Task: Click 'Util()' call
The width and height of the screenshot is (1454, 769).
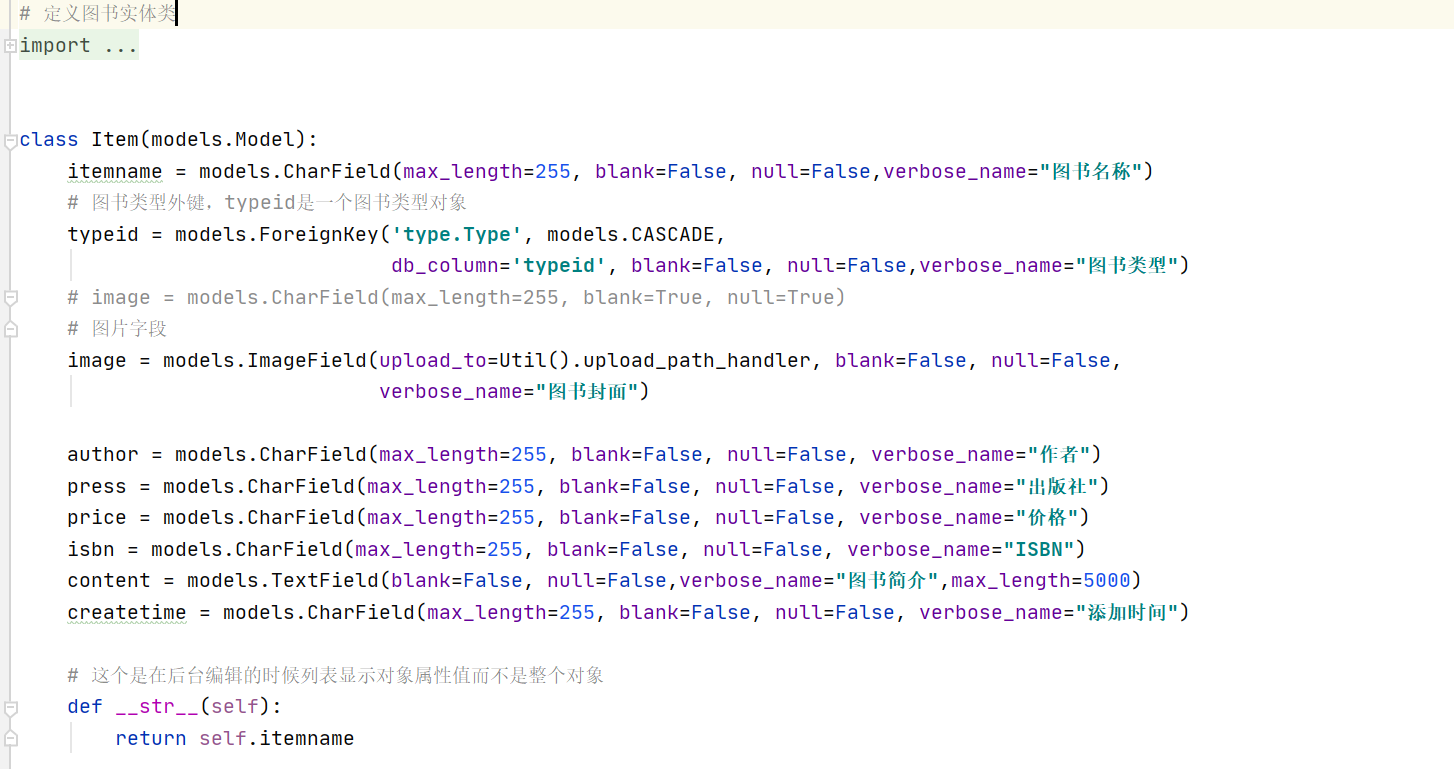Action: coord(535,361)
